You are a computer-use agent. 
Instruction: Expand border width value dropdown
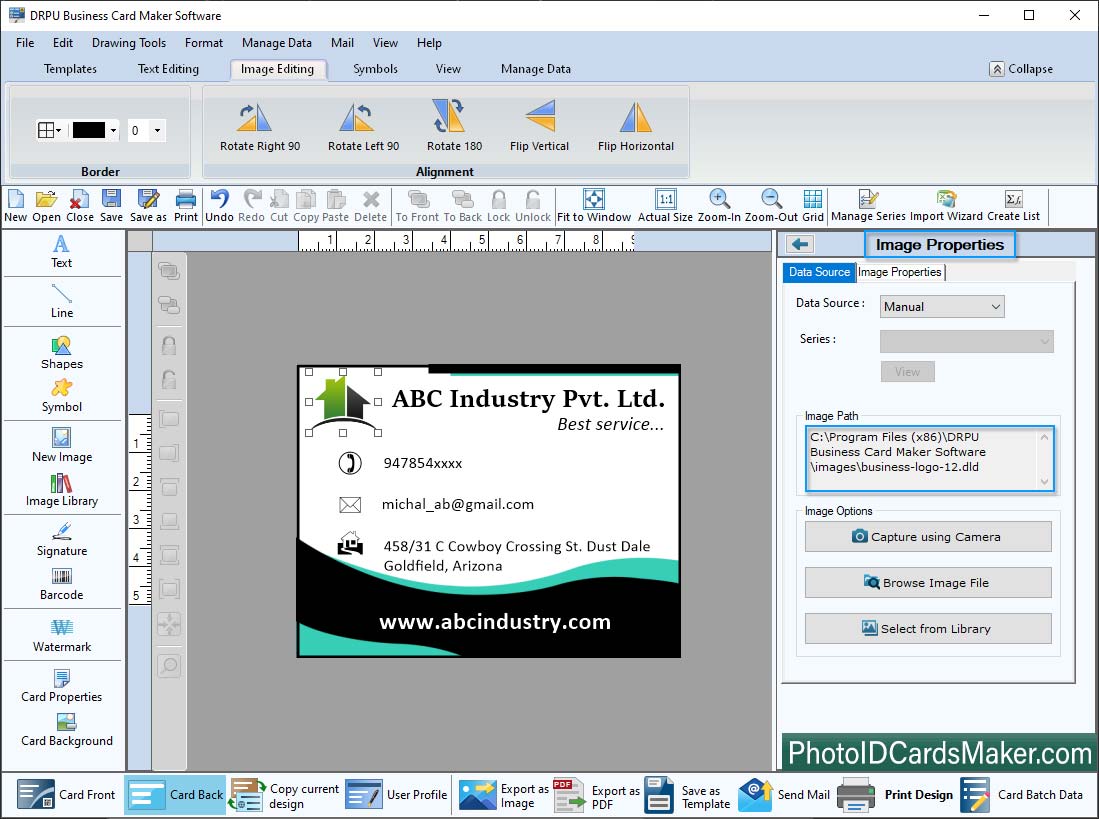coord(158,130)
